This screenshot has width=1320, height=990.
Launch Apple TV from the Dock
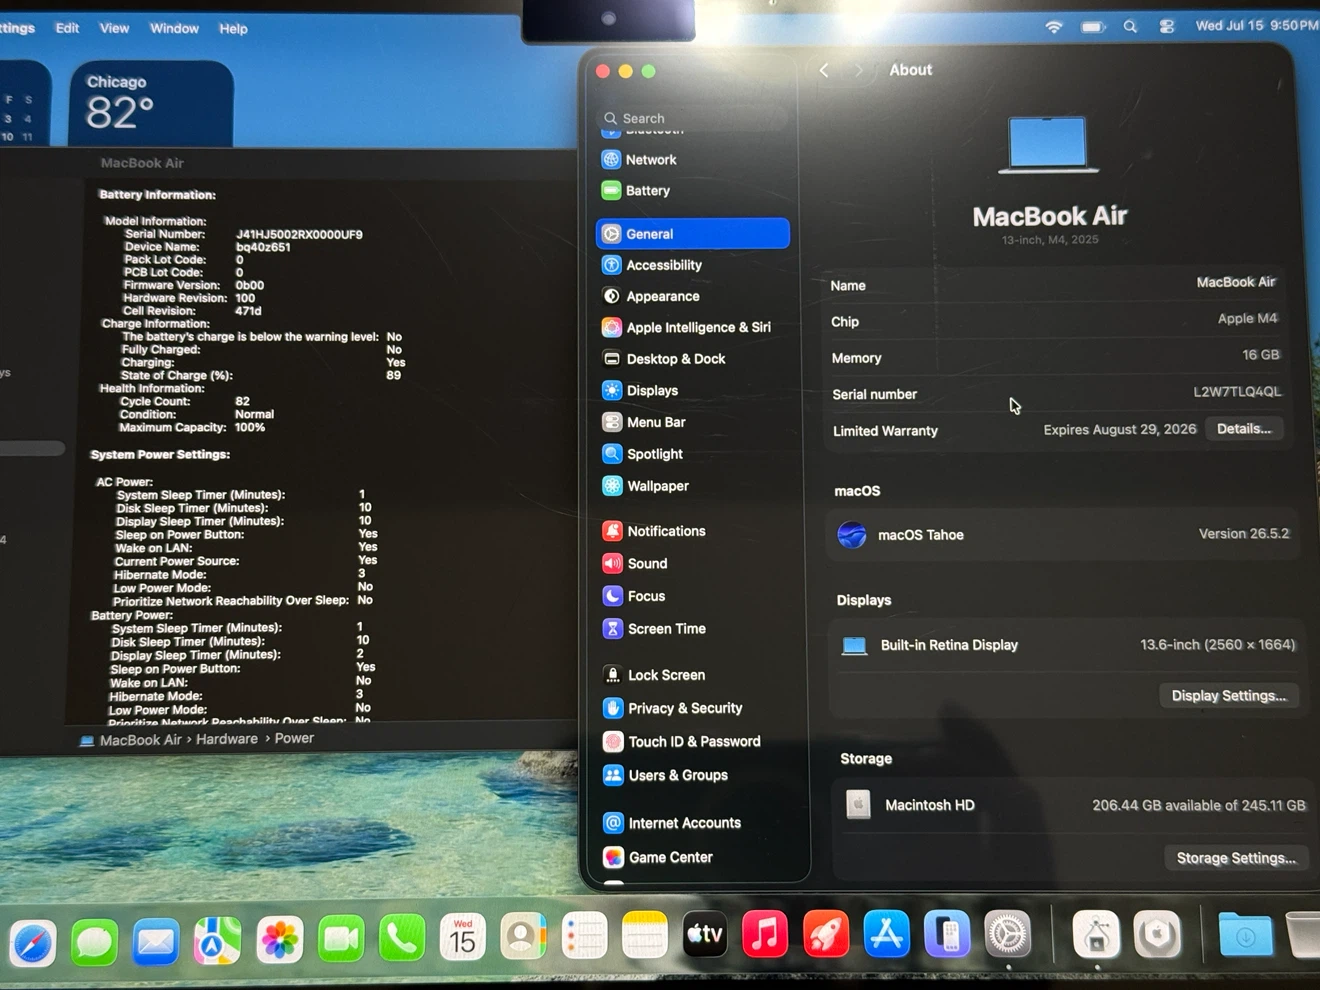705,935
